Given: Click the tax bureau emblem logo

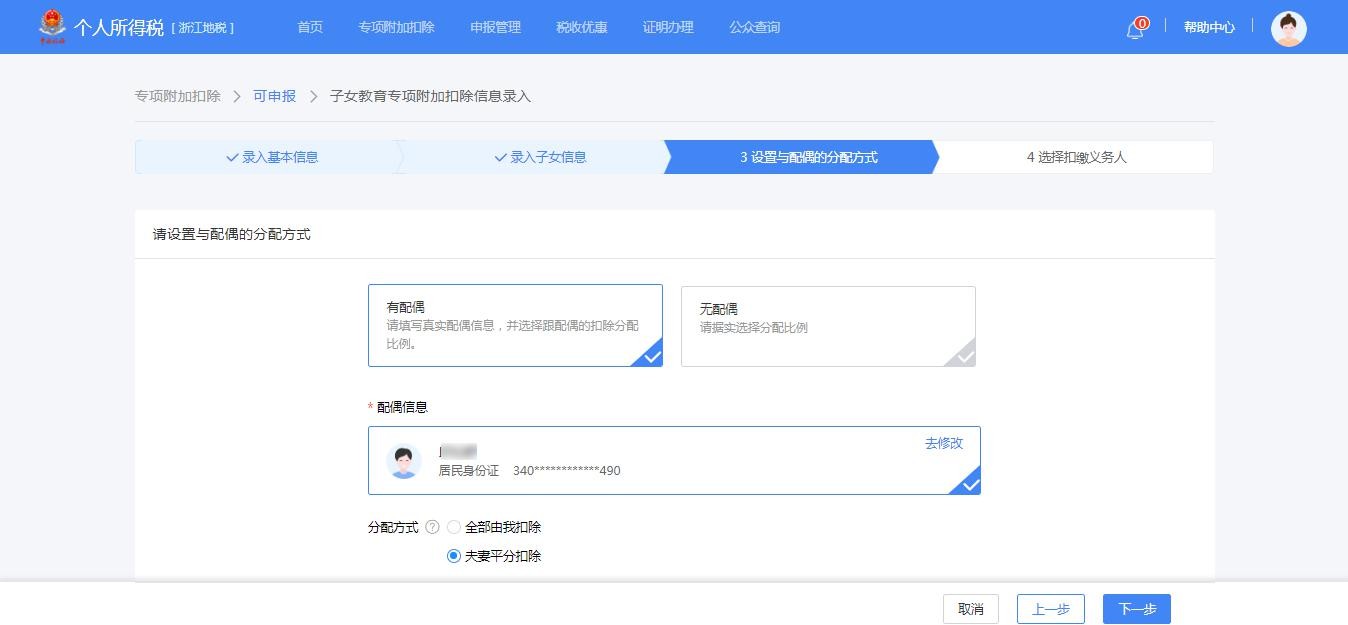Looking at the screenshot, I should tap(52, 27).
